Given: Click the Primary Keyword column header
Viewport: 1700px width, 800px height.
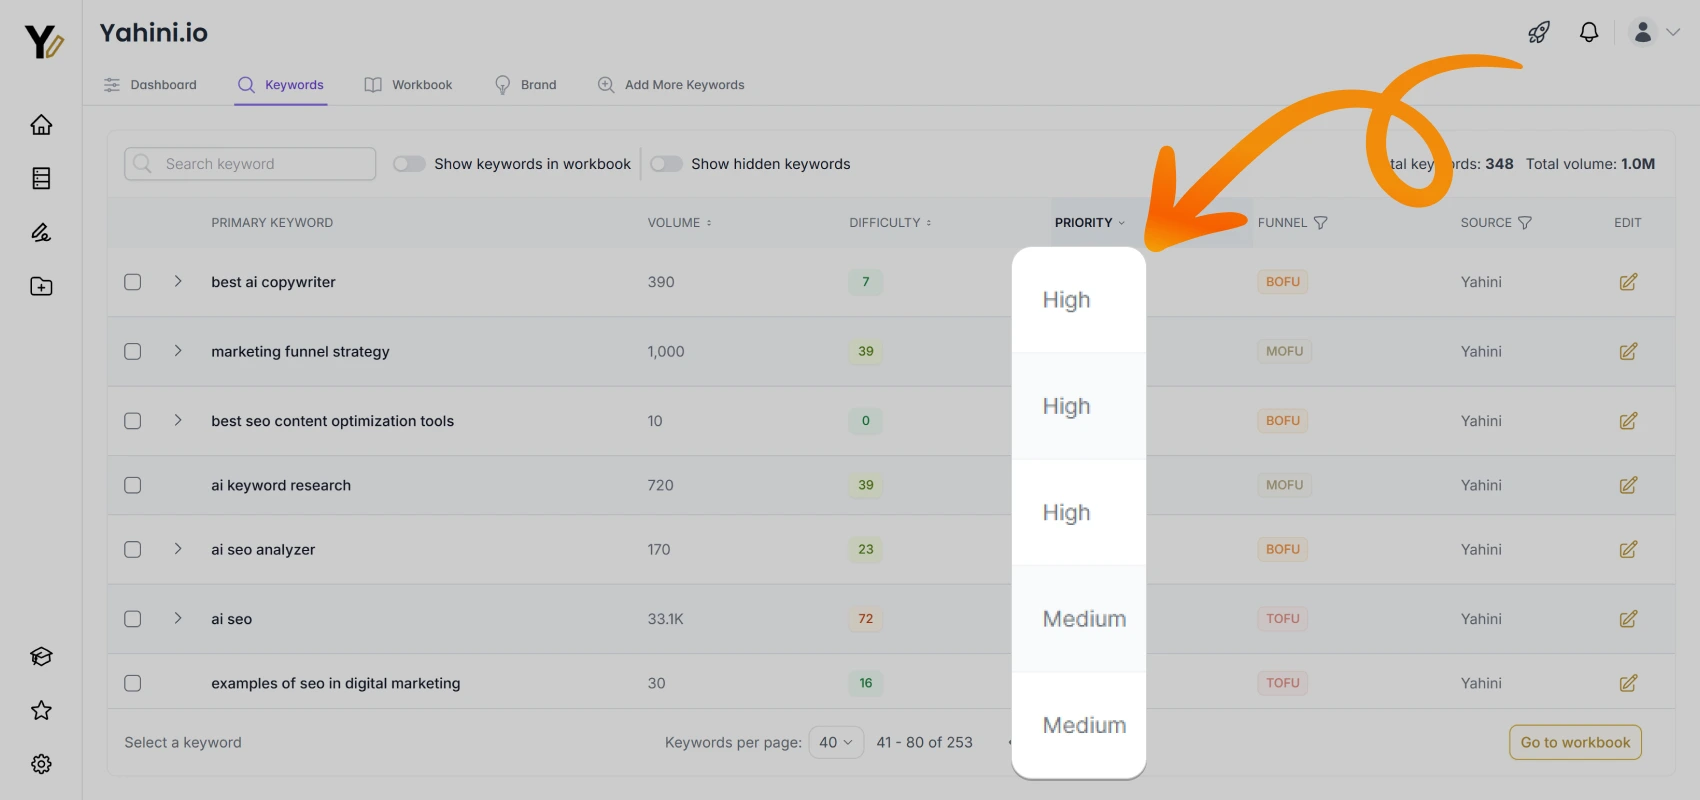Looking at the screenshot, I should [272, 223].
